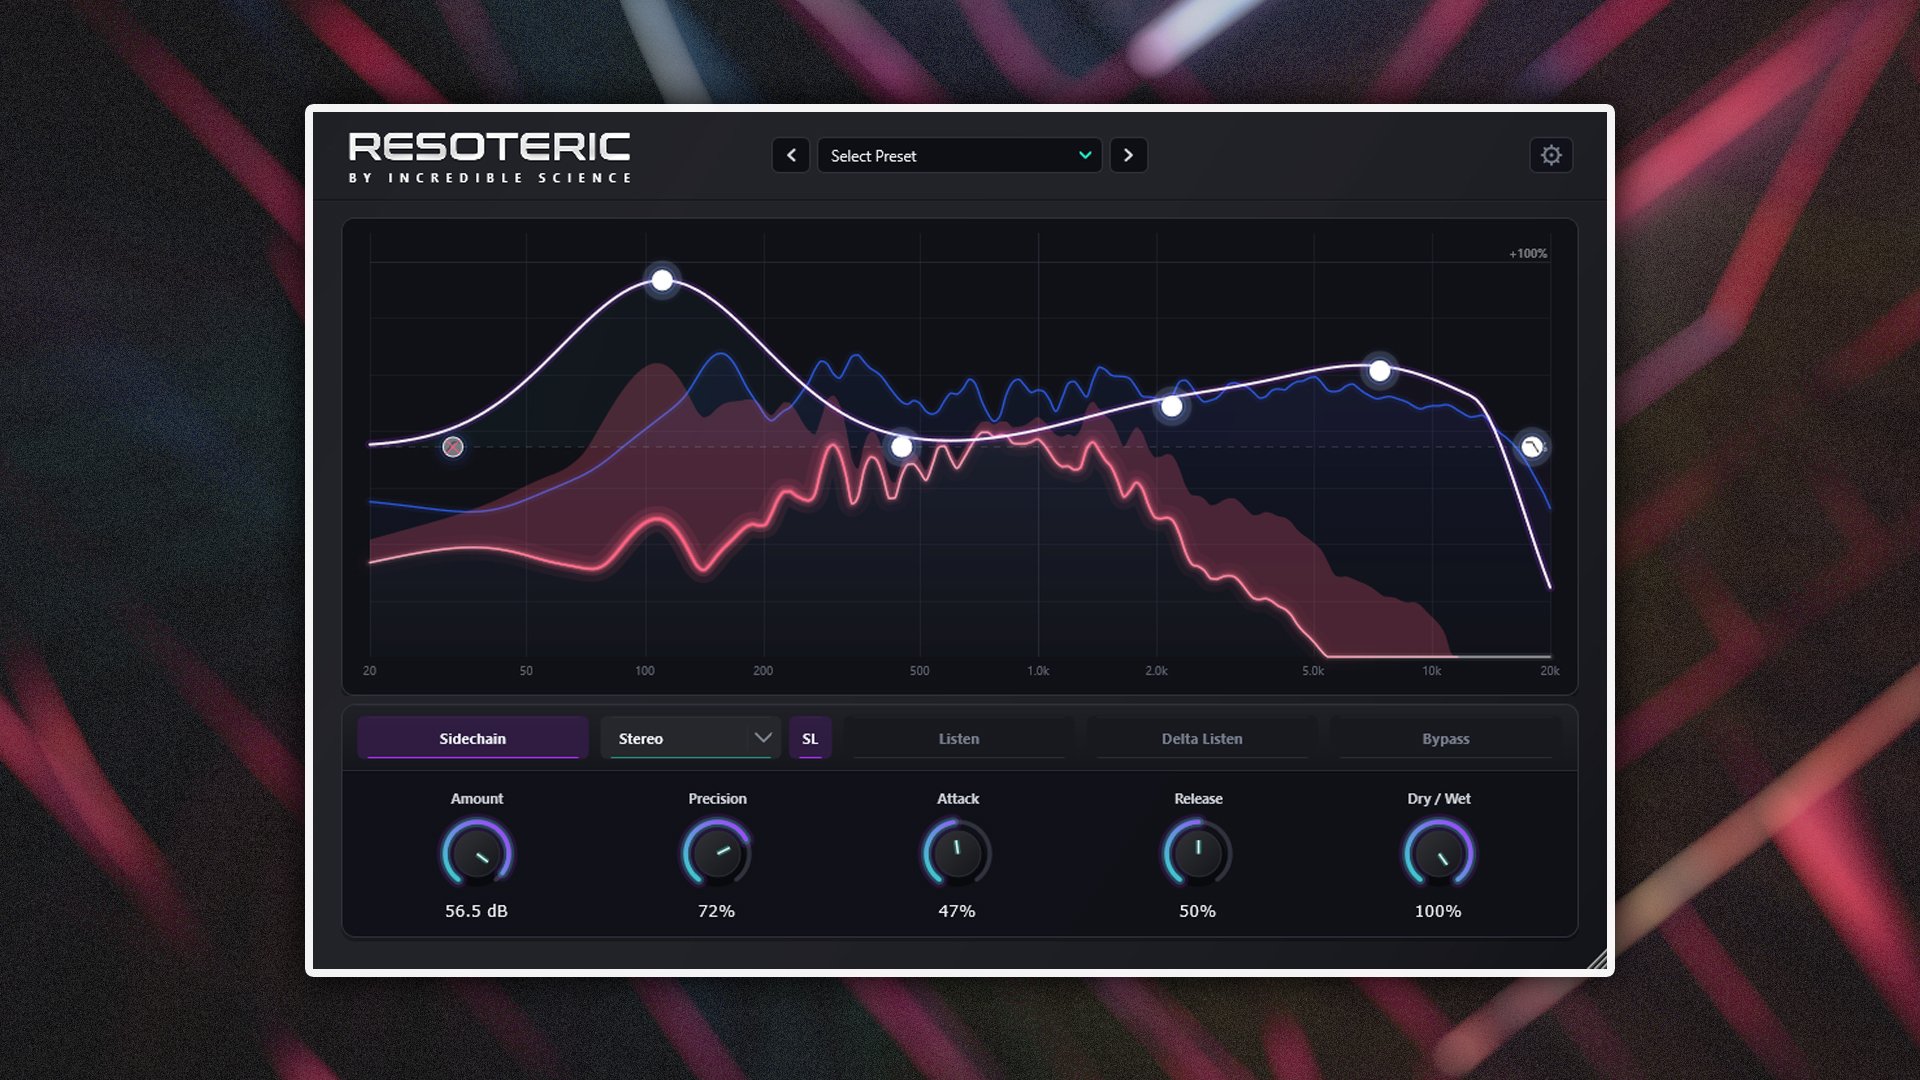Click the 50% Release value

[1198, 911]
